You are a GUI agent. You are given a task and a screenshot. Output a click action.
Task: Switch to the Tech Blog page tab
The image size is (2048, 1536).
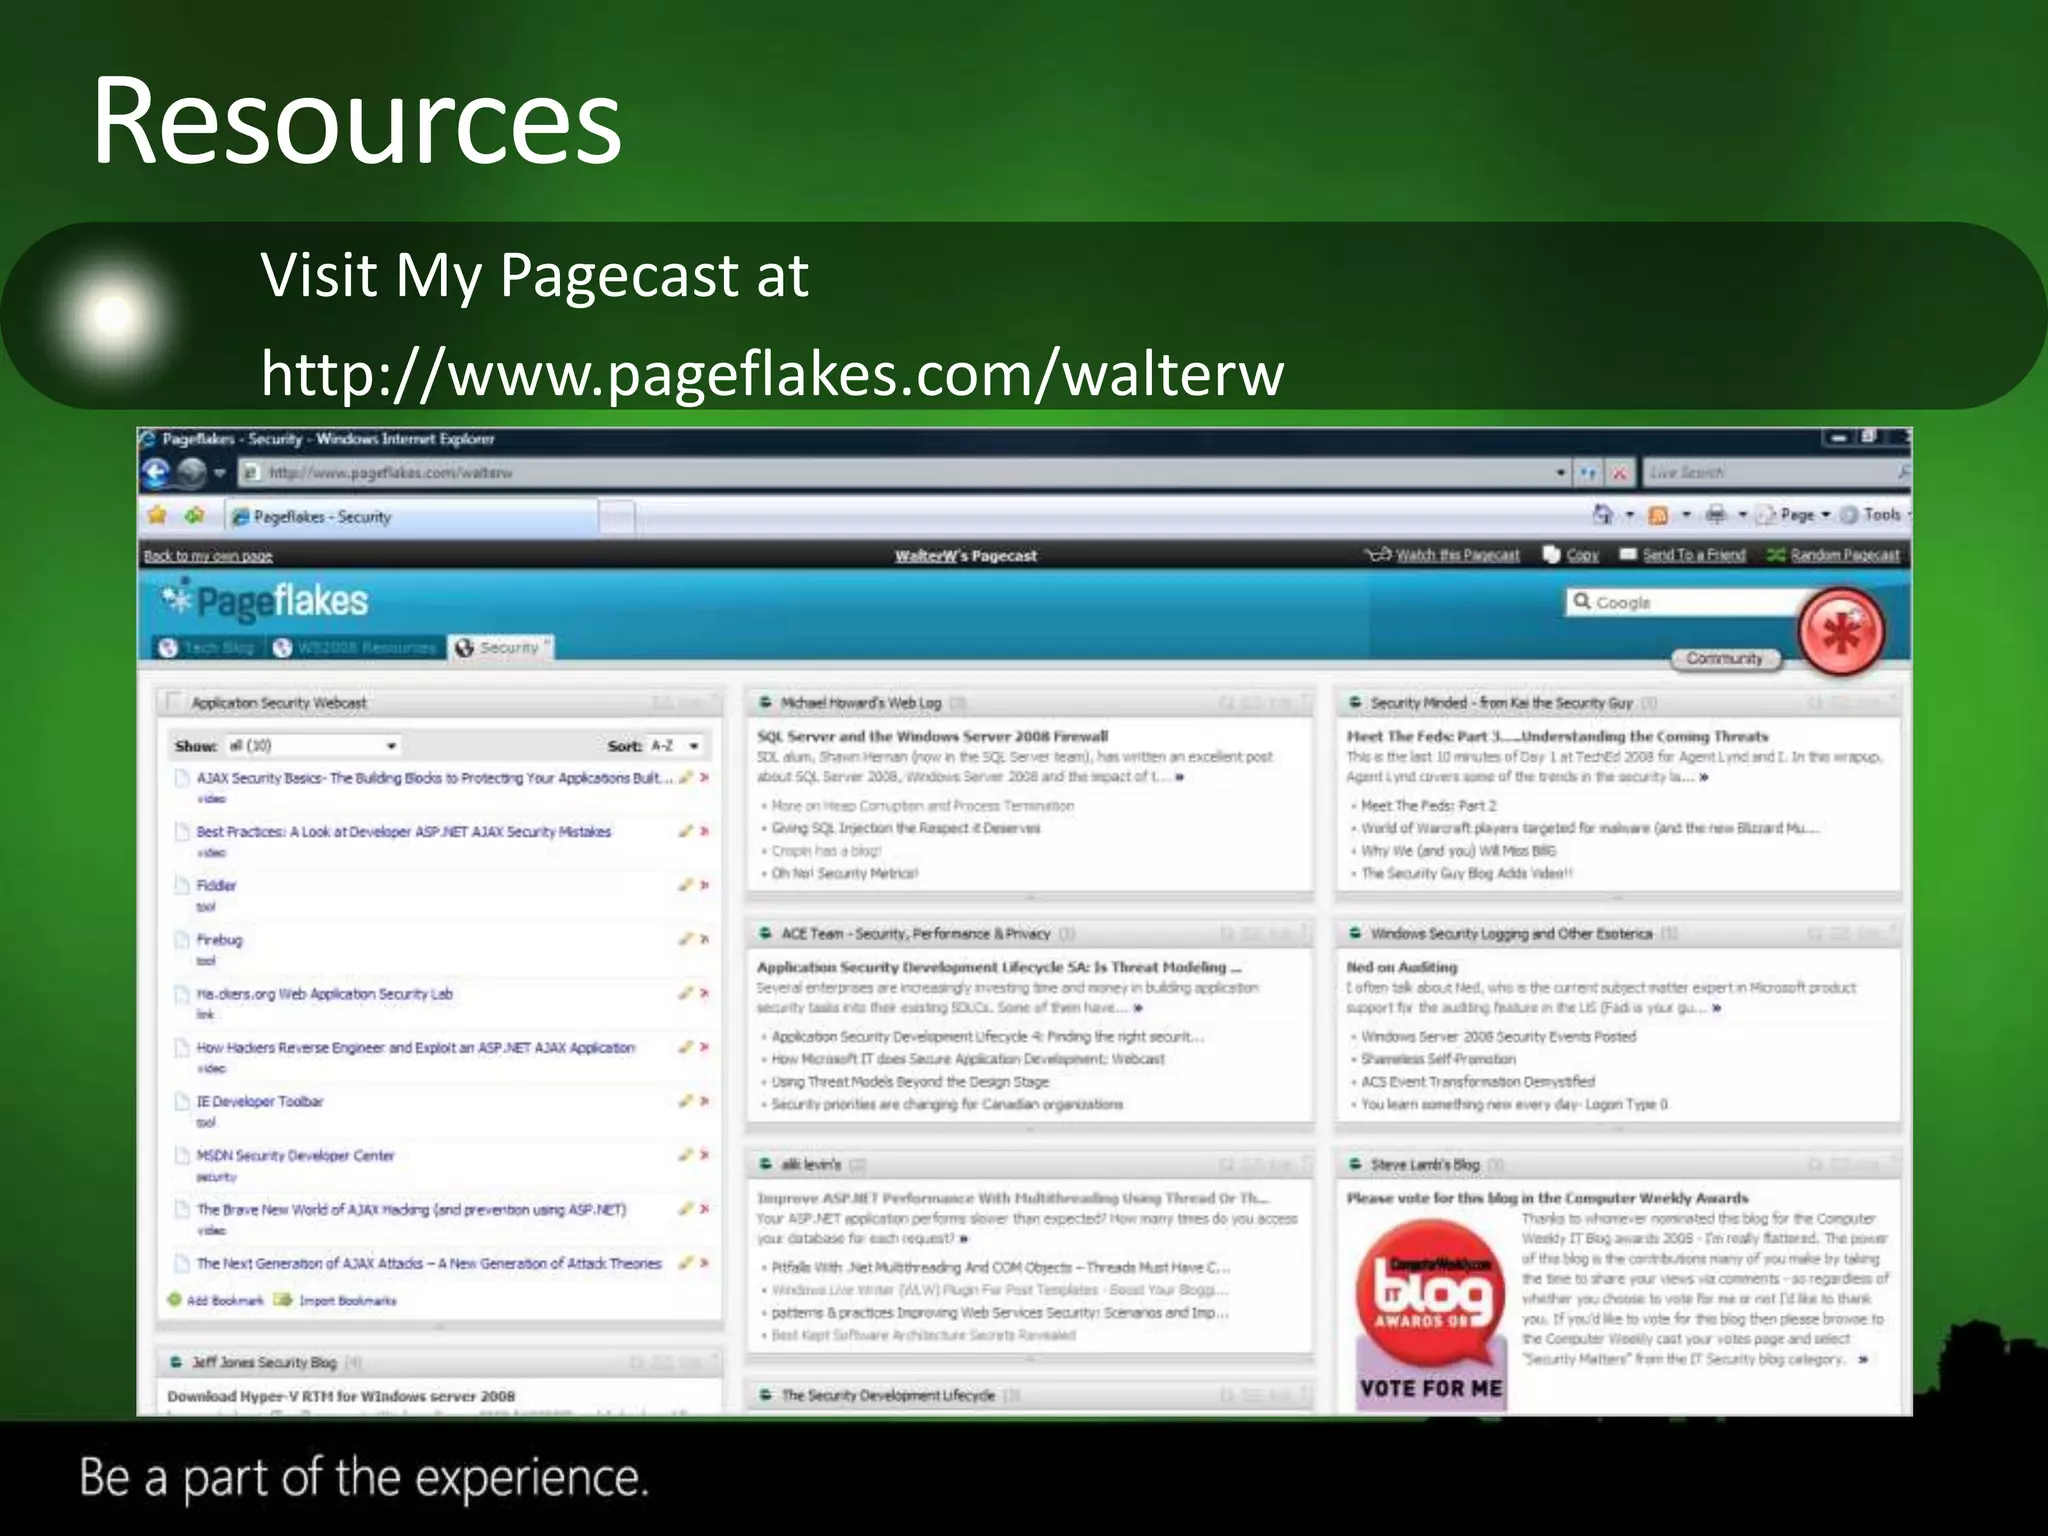(x=207, y=648)
